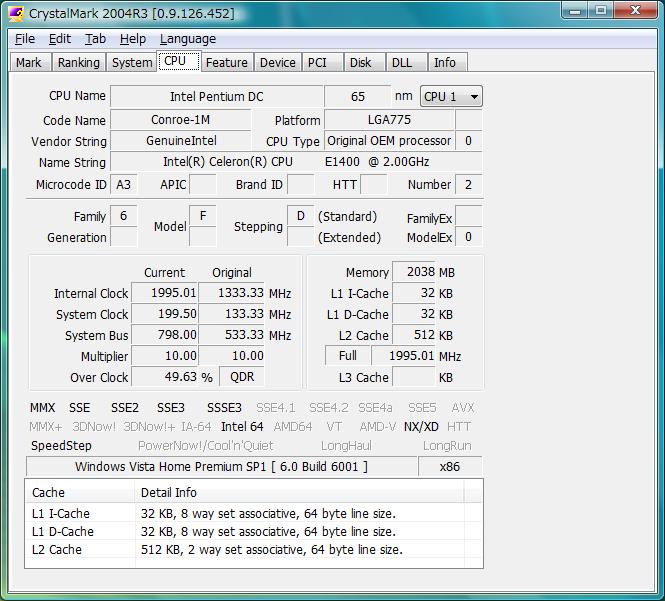
Task: Click the Platform field LGA775
Action: pos(389,120)
